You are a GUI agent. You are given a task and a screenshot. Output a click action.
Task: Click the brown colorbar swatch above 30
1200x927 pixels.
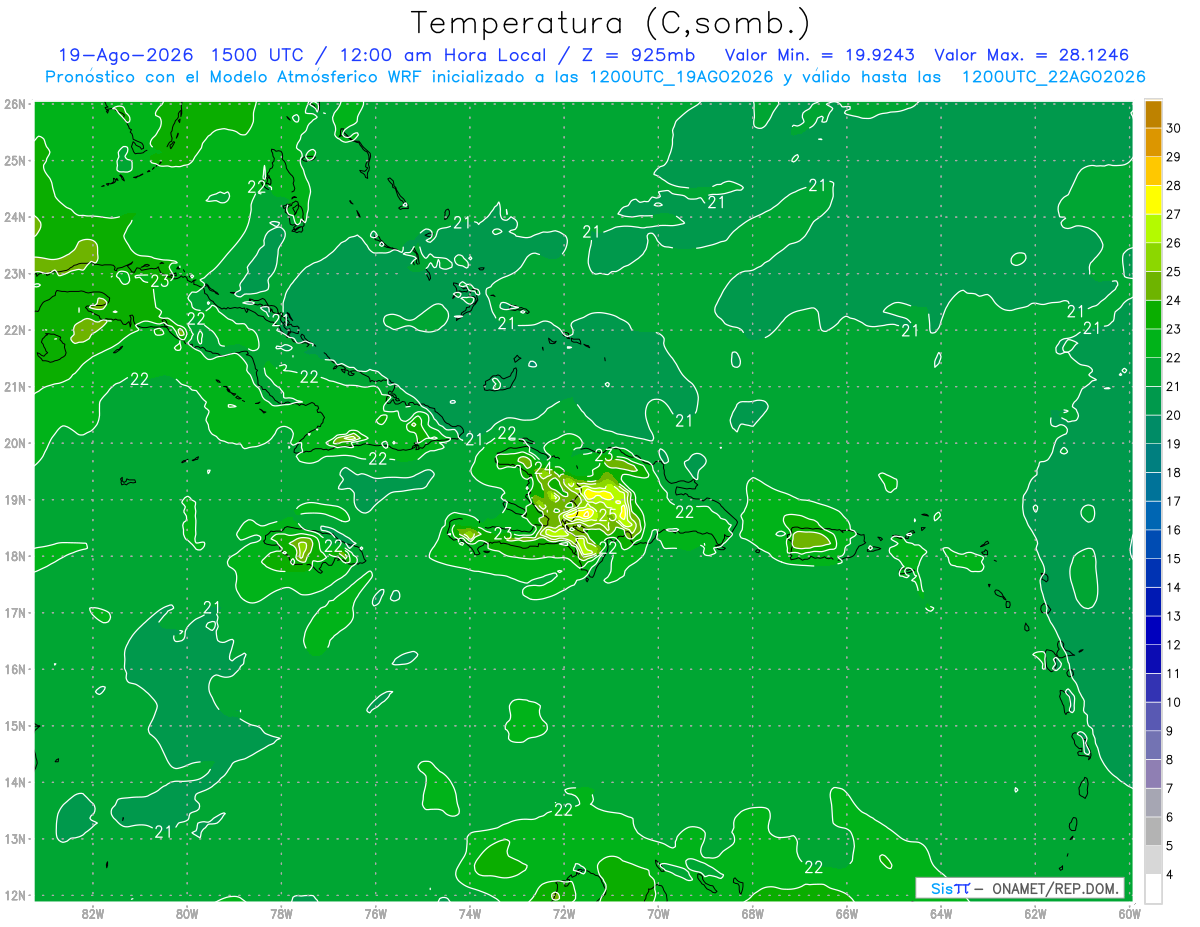pyautogui.click(x=1153, y=113)
